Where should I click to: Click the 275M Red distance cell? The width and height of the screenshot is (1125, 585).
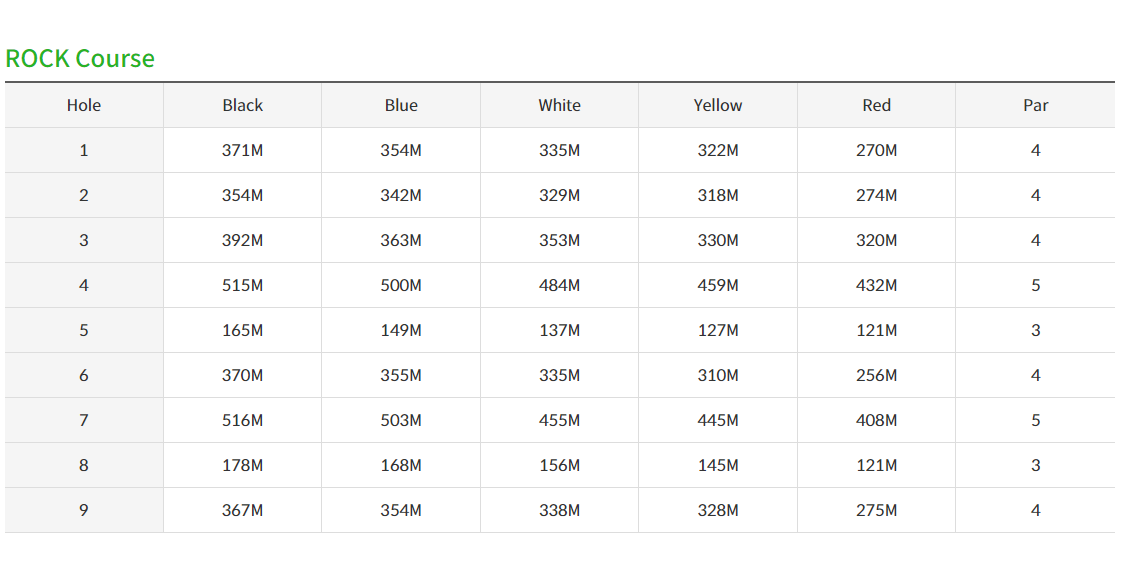[x=876, y=510]
